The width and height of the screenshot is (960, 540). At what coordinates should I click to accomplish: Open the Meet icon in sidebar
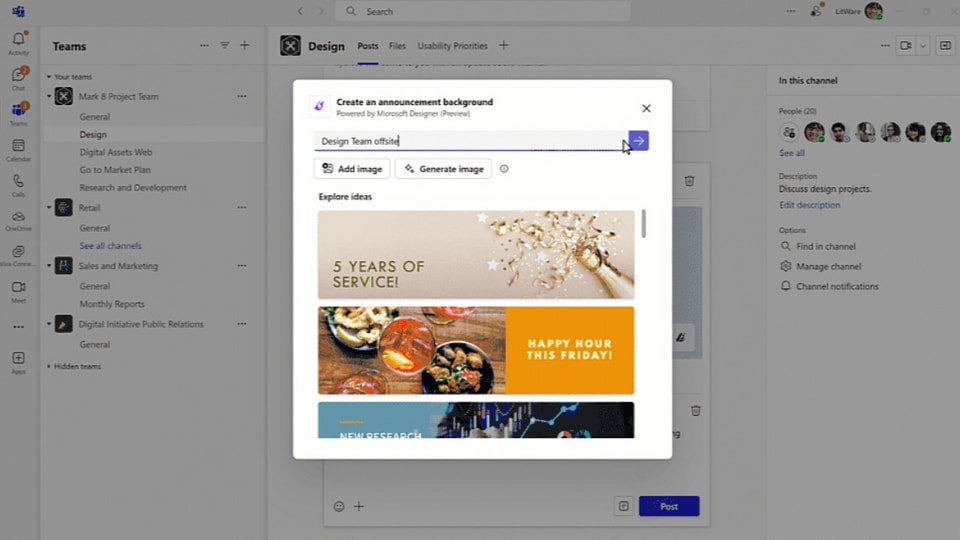18,291
